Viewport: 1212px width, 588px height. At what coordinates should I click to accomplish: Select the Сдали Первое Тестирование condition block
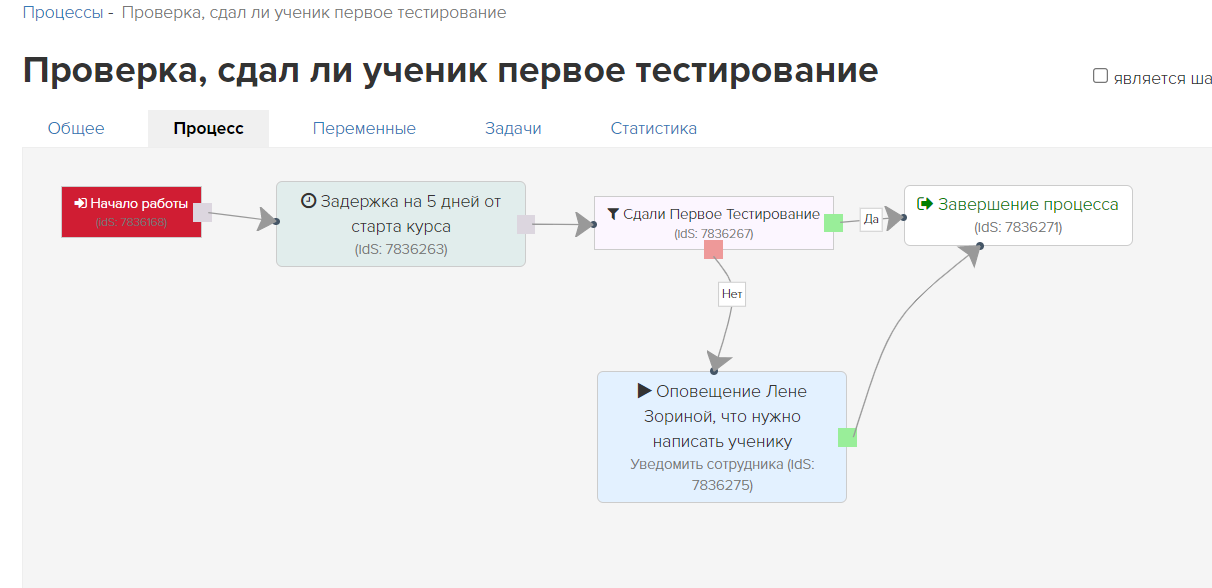[714, 222]
